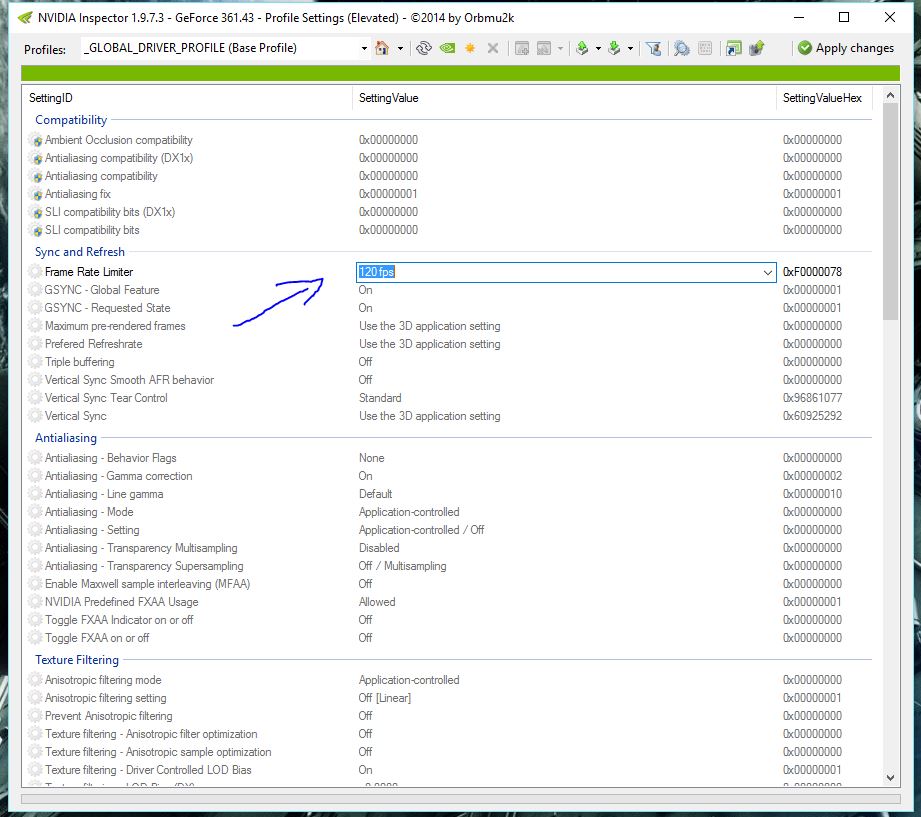Click Apply changes button
The height and width of the screenshot is (817, 921).
[x=846, y=48]
